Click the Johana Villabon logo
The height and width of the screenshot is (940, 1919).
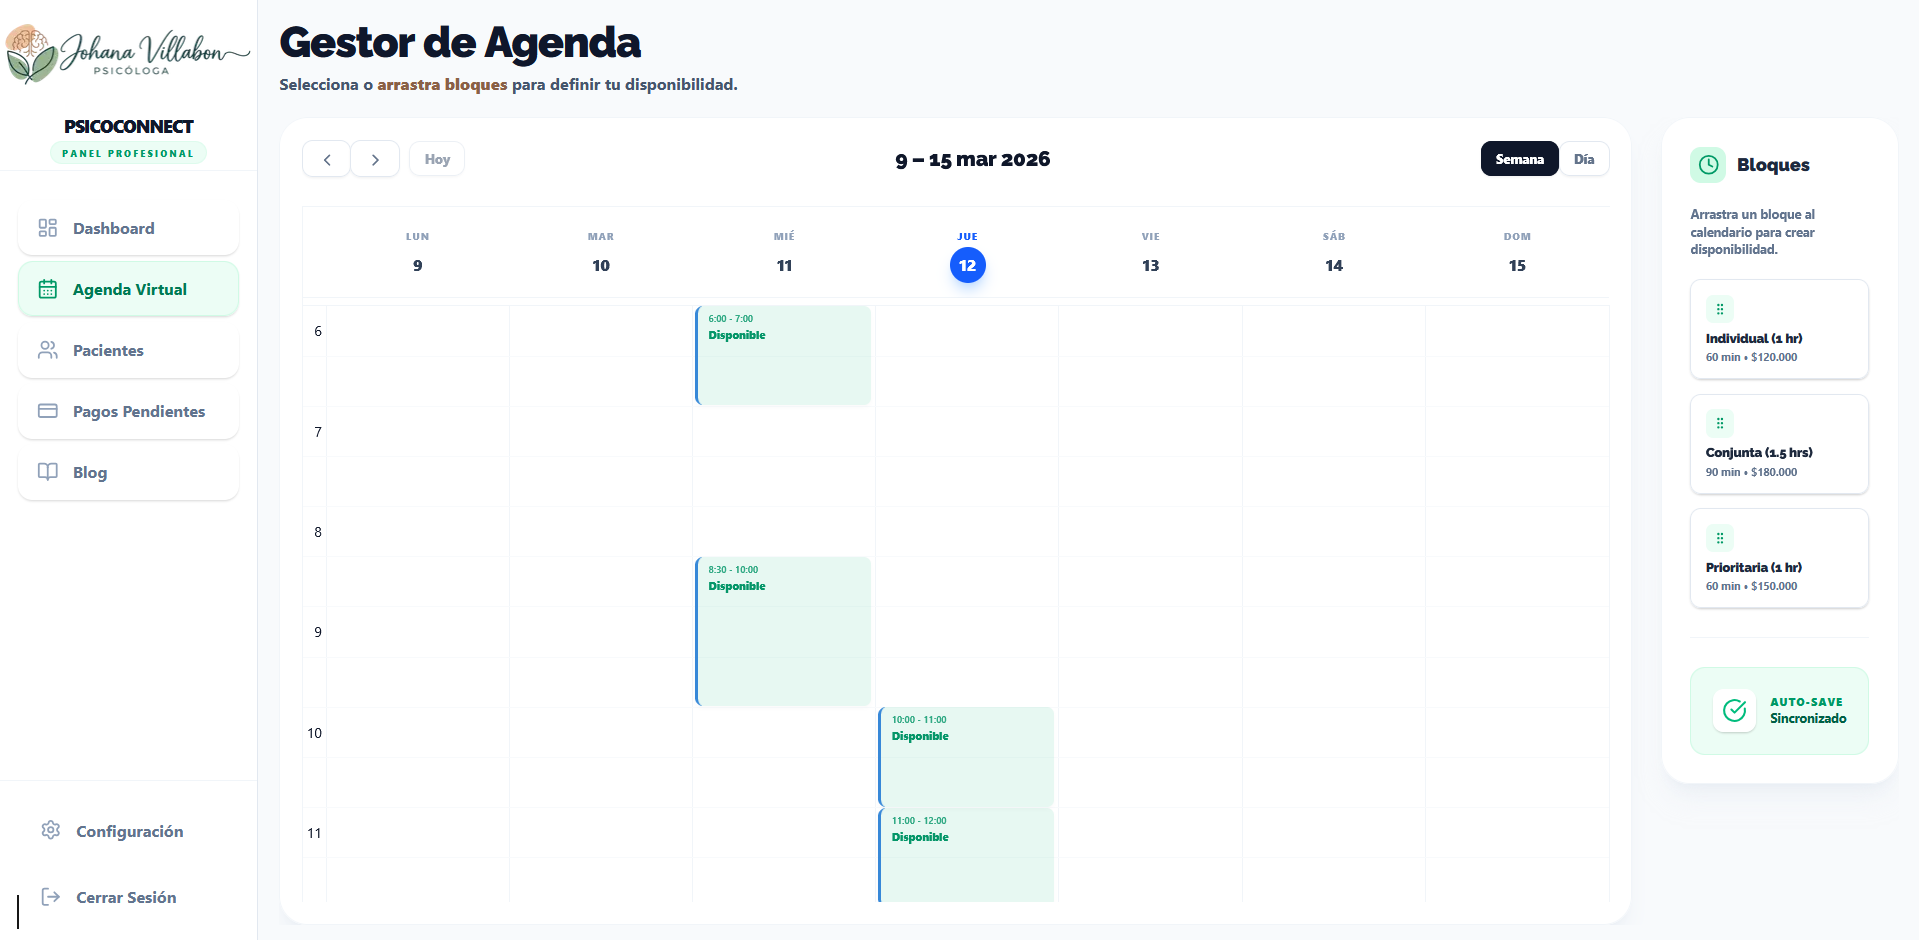pyautogui.click(x=128, y=54)
